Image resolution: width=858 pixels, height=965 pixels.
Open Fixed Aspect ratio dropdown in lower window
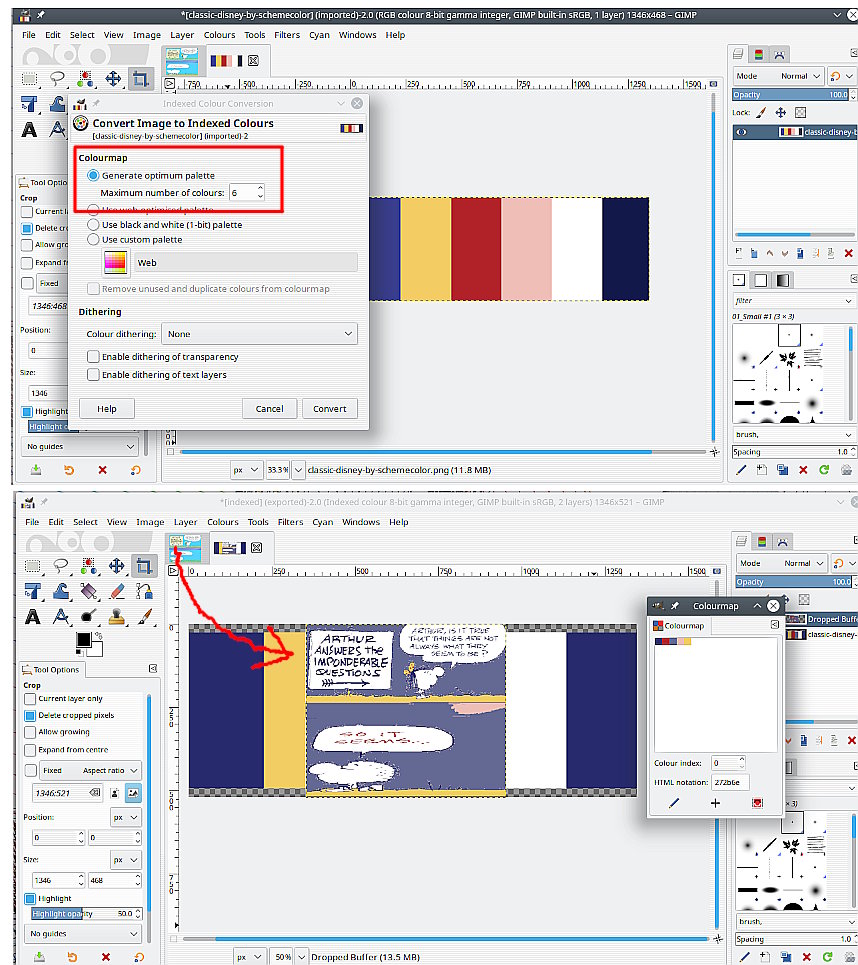tap(90, 771)
